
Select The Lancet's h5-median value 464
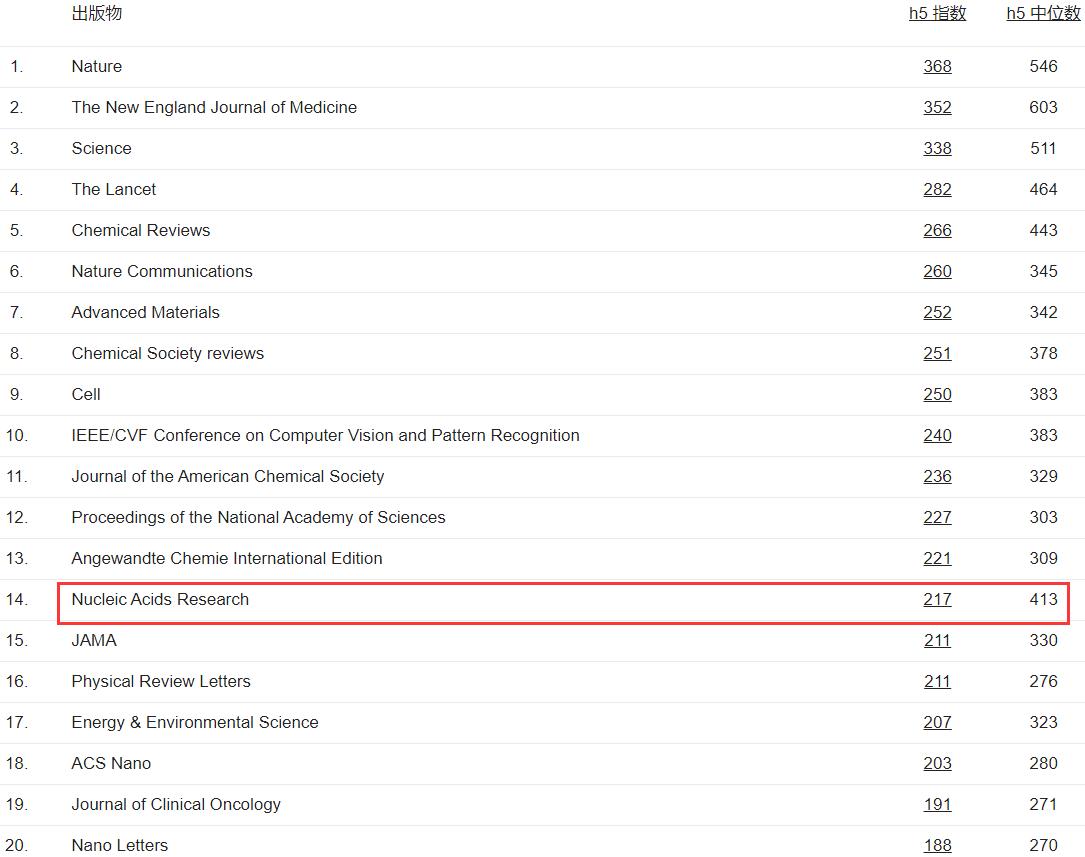coord(1043,190)
